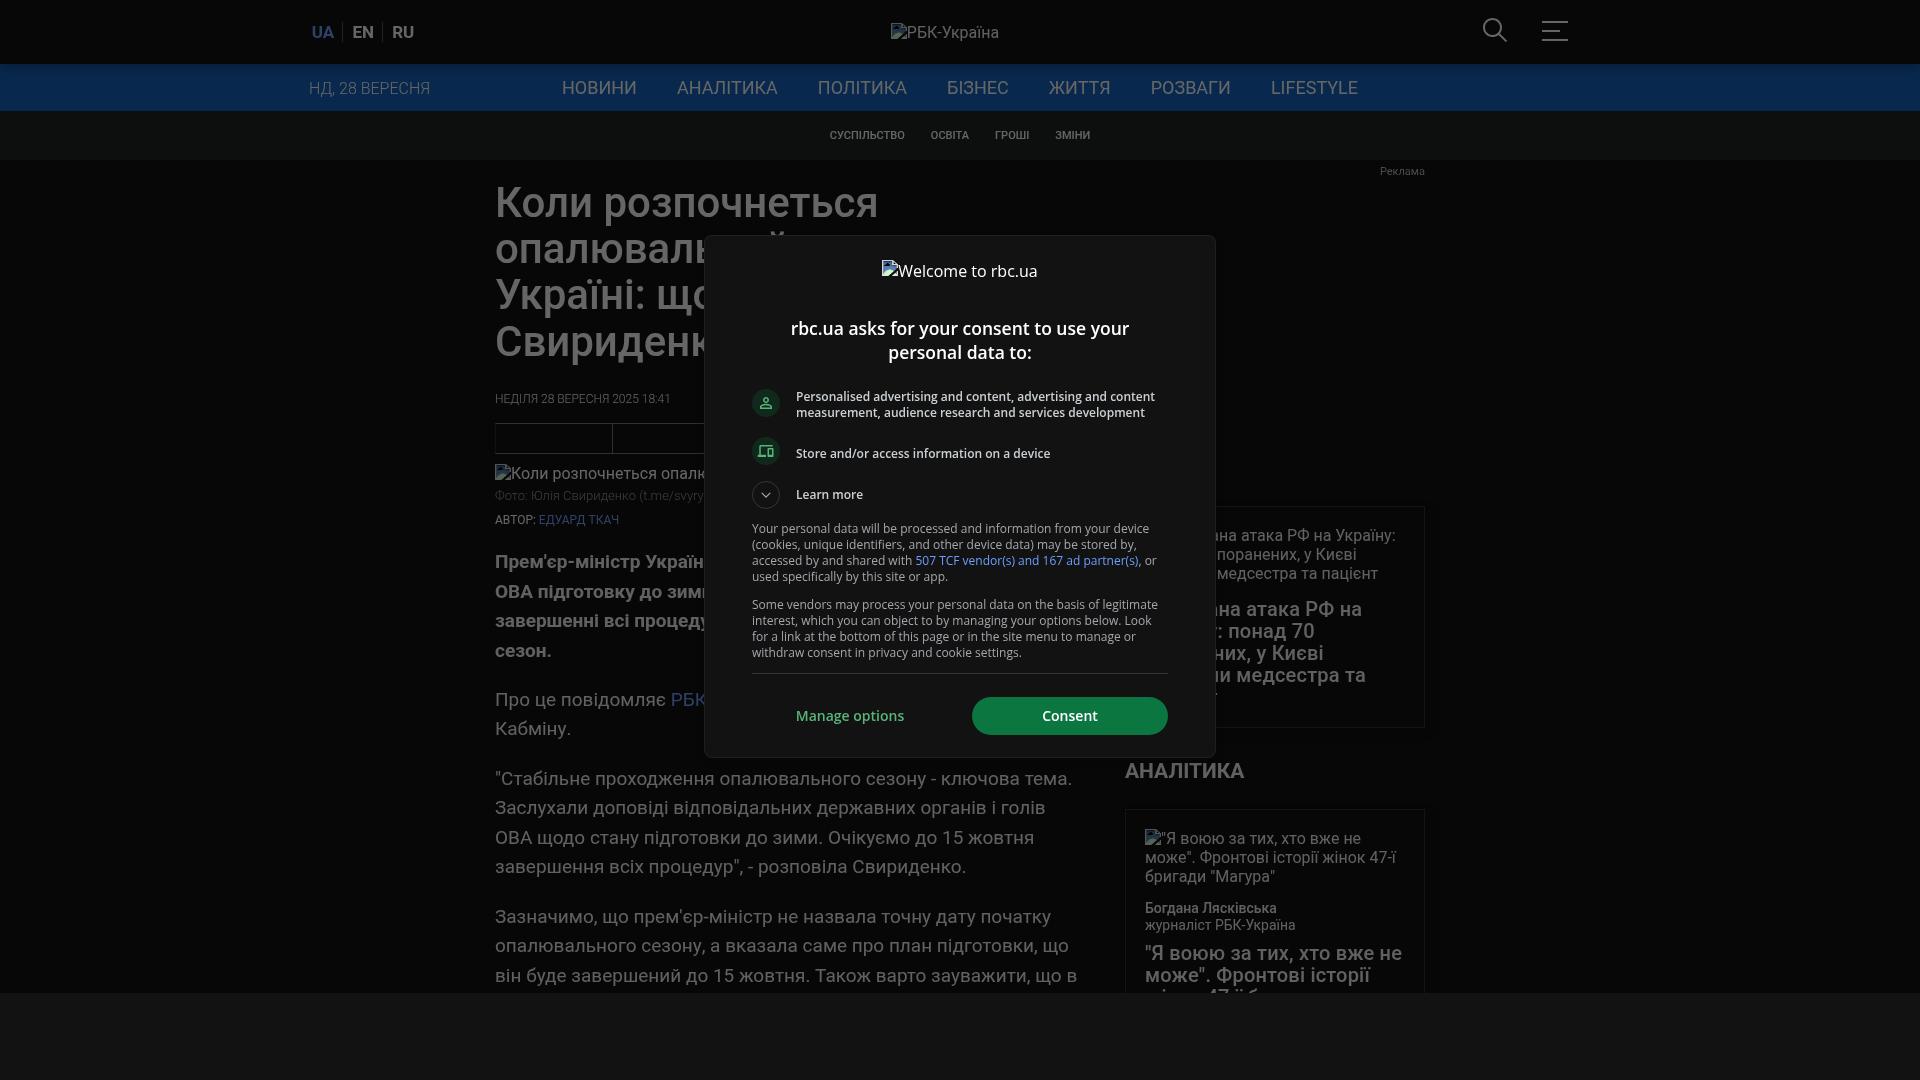Click the РБК-Україна logo
The image size is (1920, 1080).
tap(944, 32)
